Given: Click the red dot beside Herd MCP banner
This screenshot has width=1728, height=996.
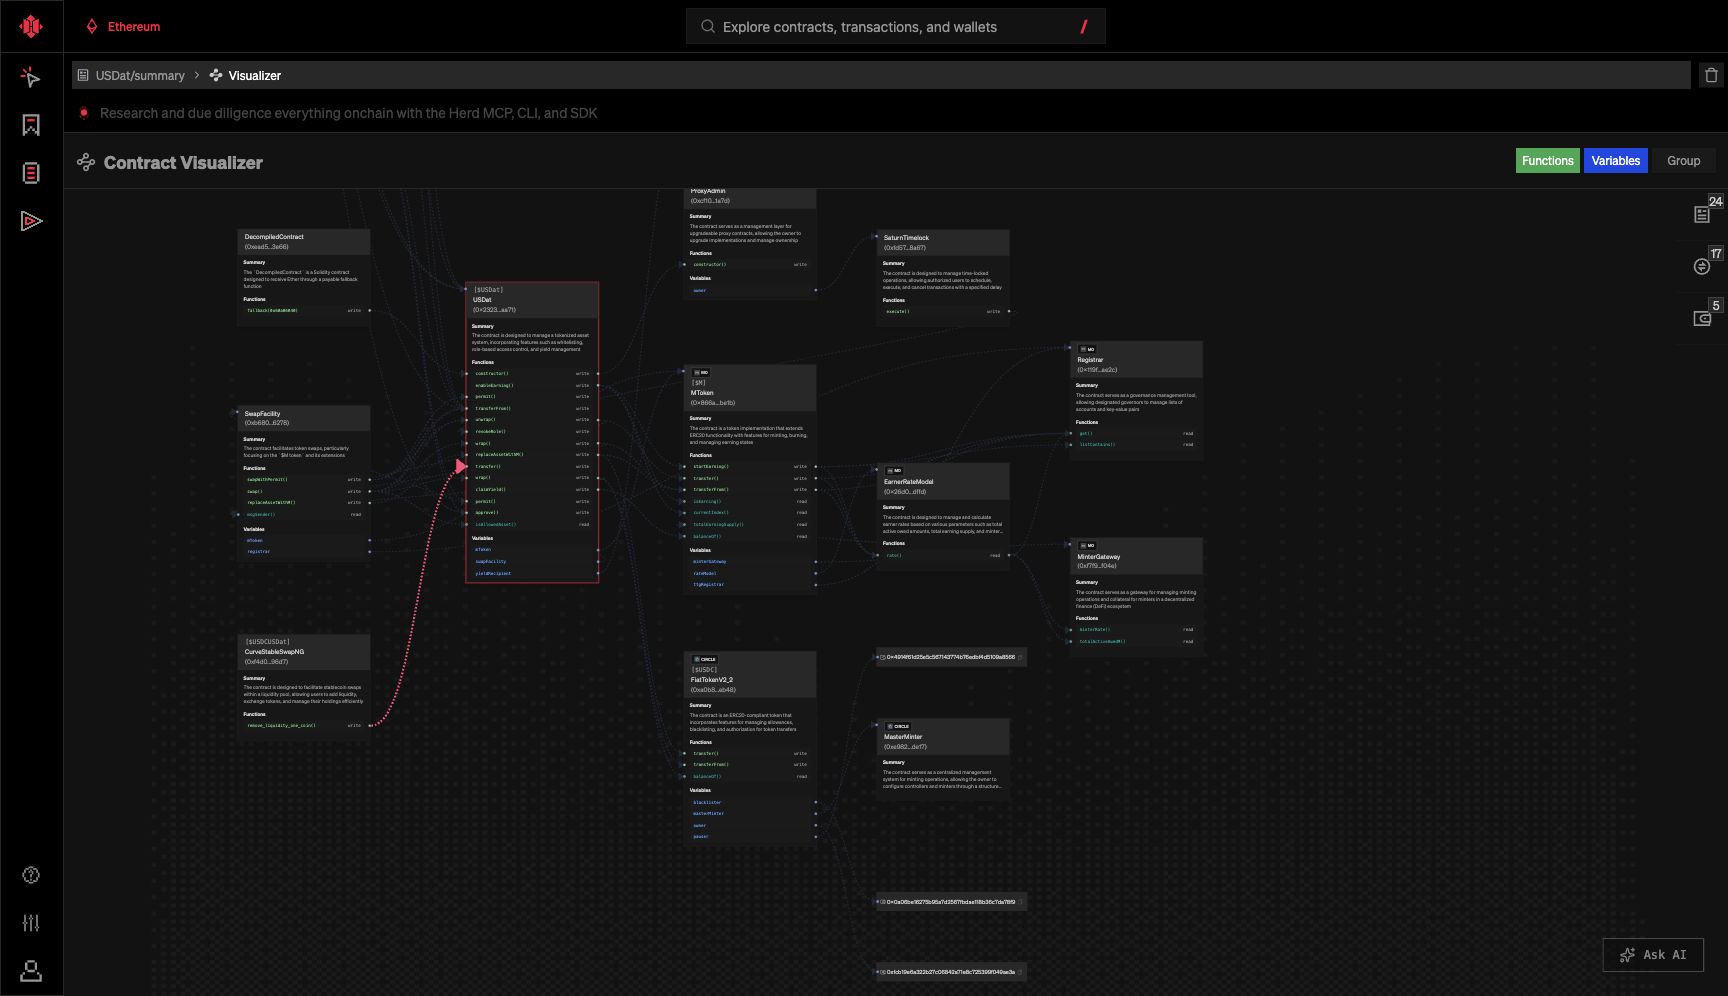Looking at the screenshot, I should (x=84, y=113).
